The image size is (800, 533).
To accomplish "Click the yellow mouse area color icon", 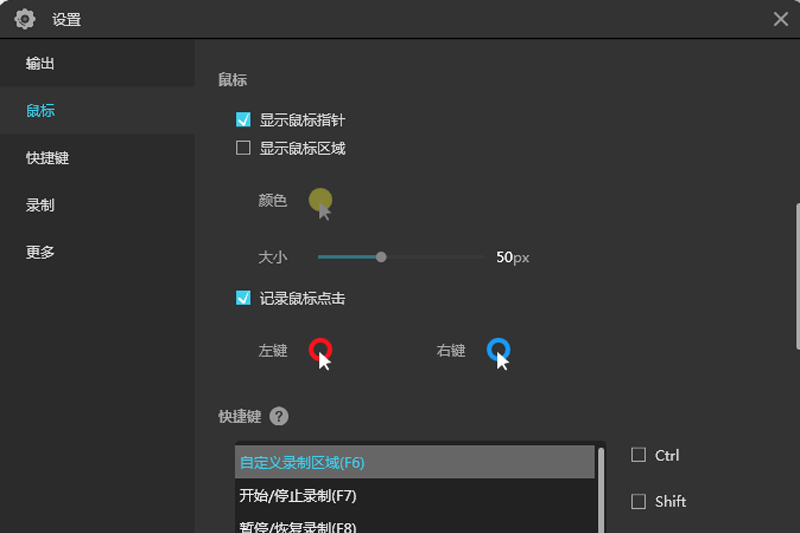I will click(x=320, y=201).
